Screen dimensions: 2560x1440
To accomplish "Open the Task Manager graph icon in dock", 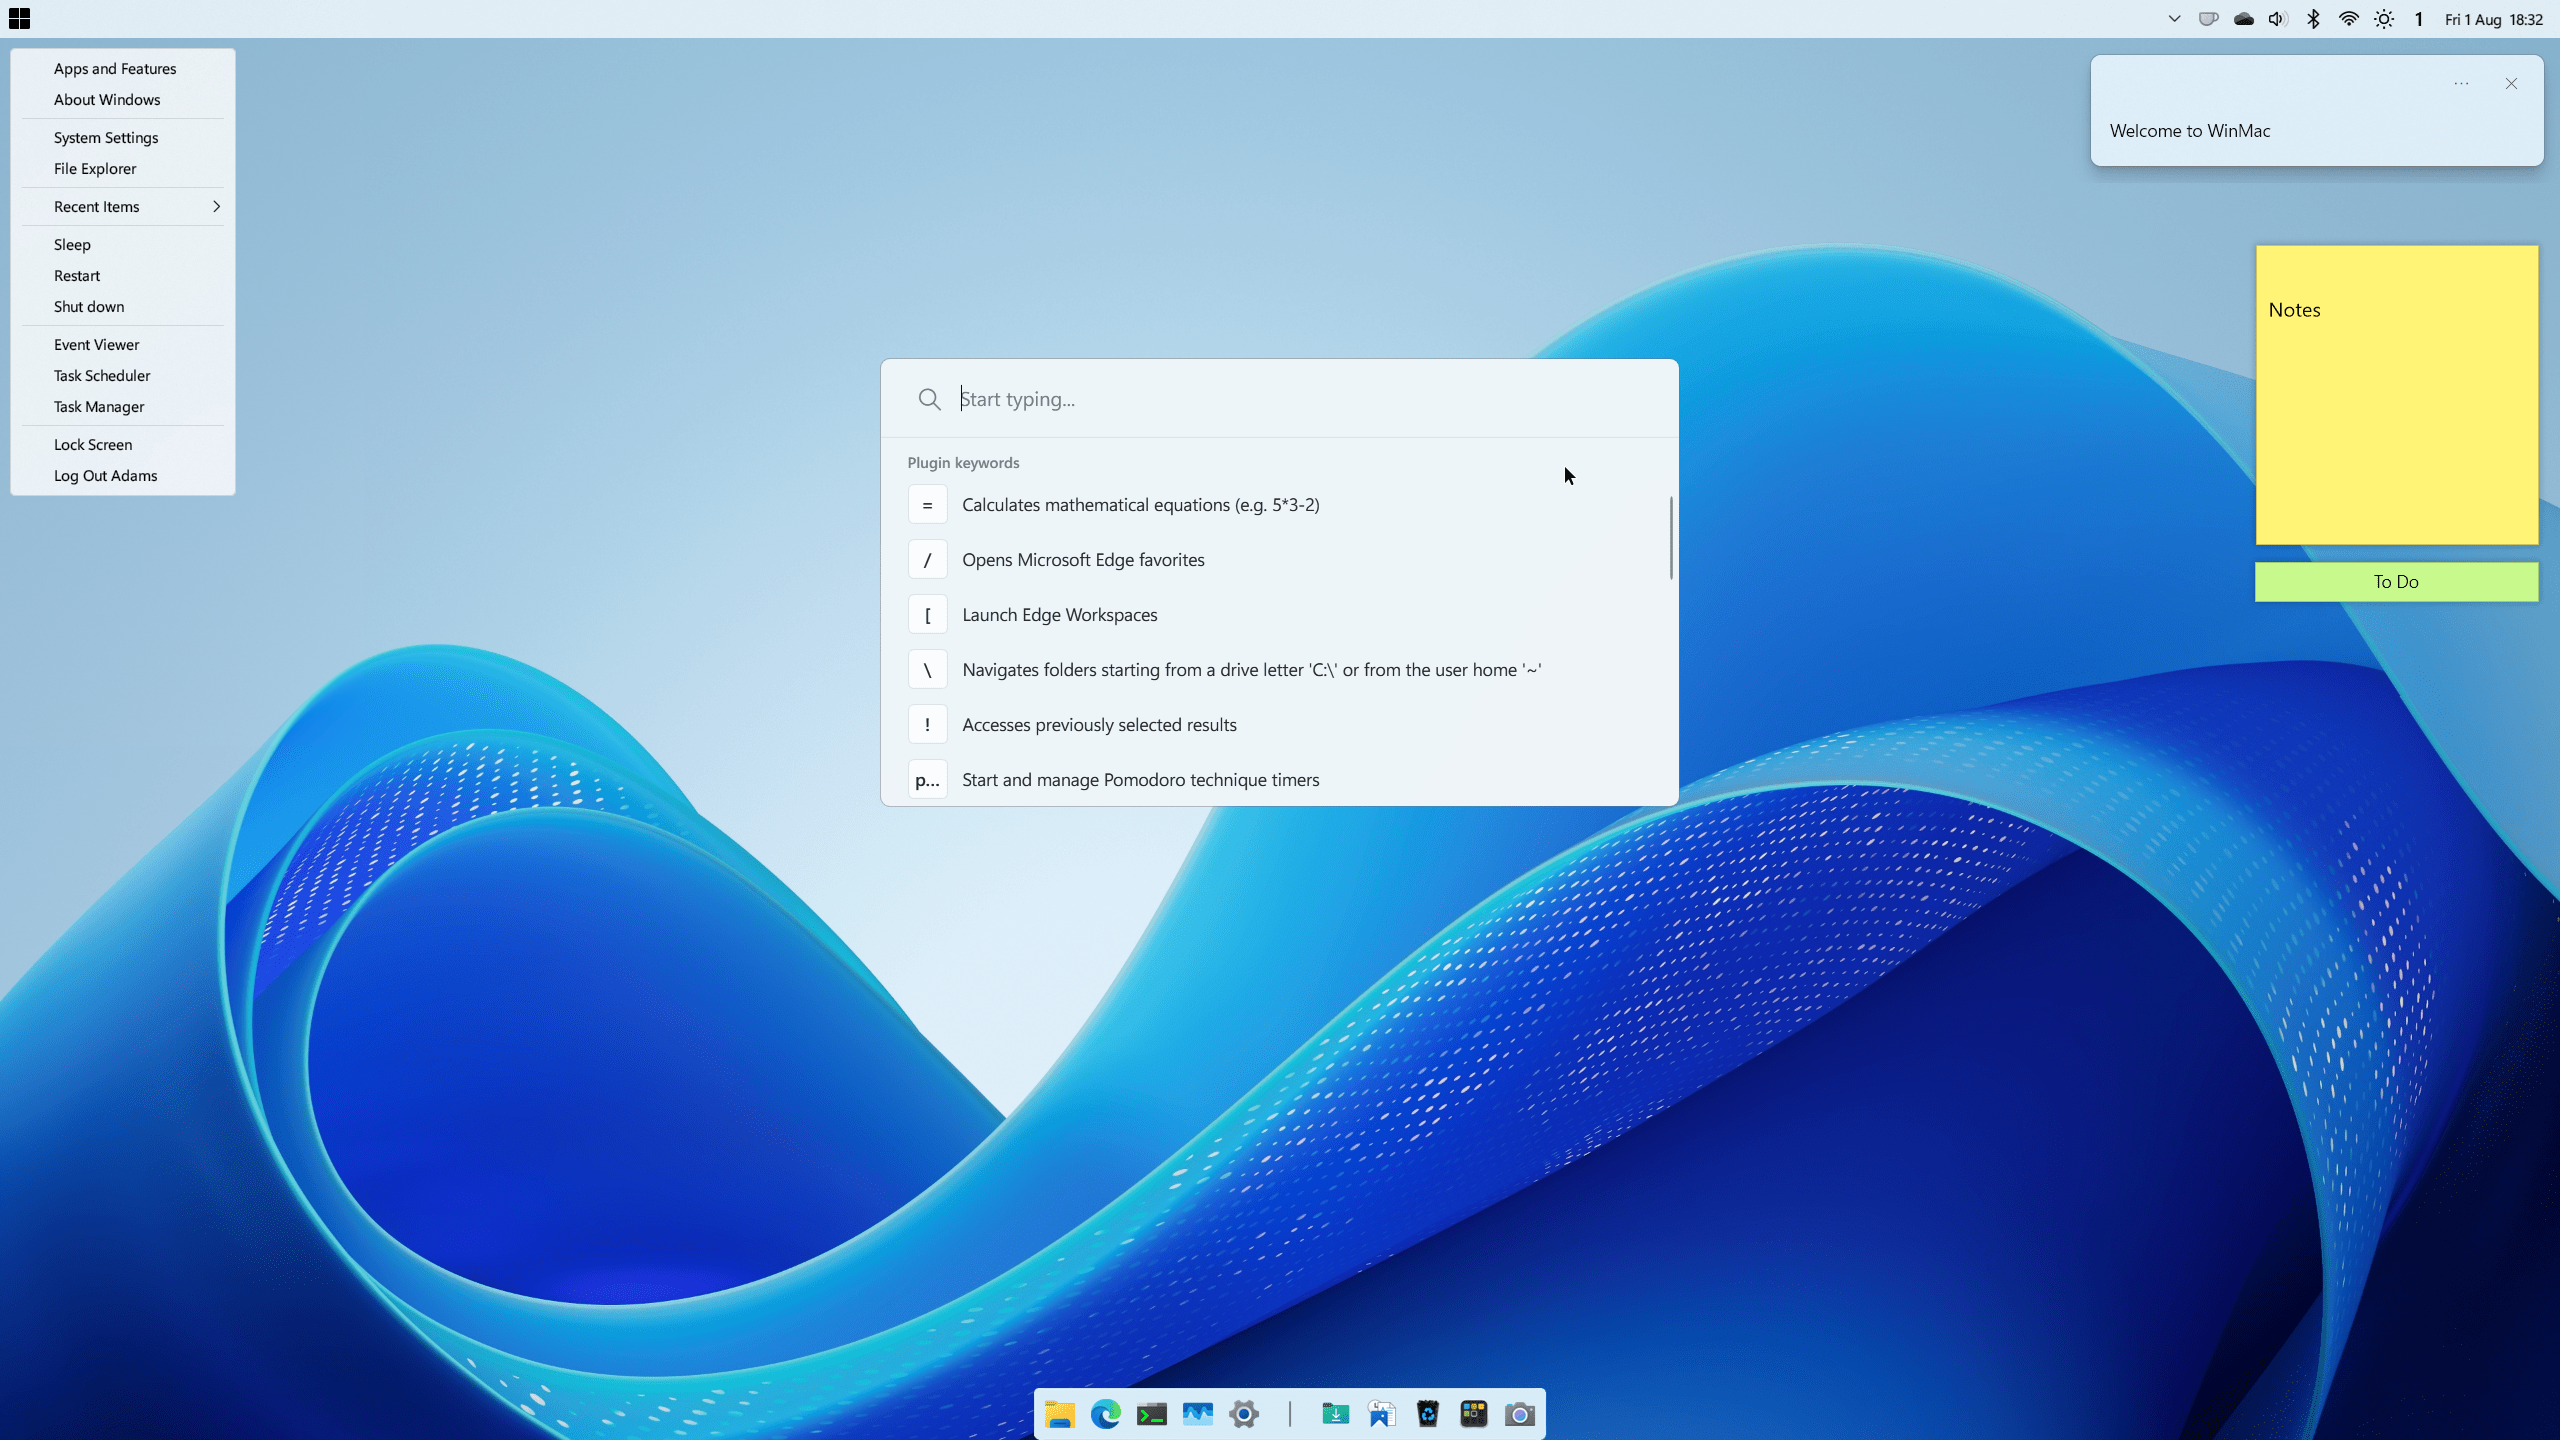I will coord(1197,1414).
